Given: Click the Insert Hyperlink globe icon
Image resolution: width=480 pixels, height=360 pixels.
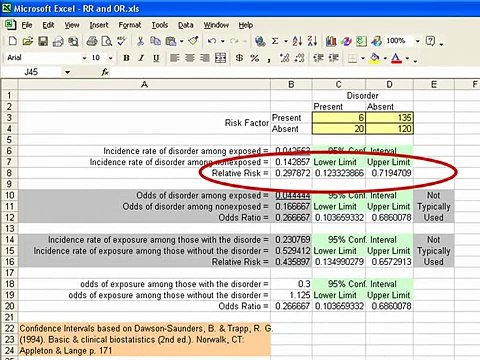Looking at the screenshot, I should [x=260, y=41].
